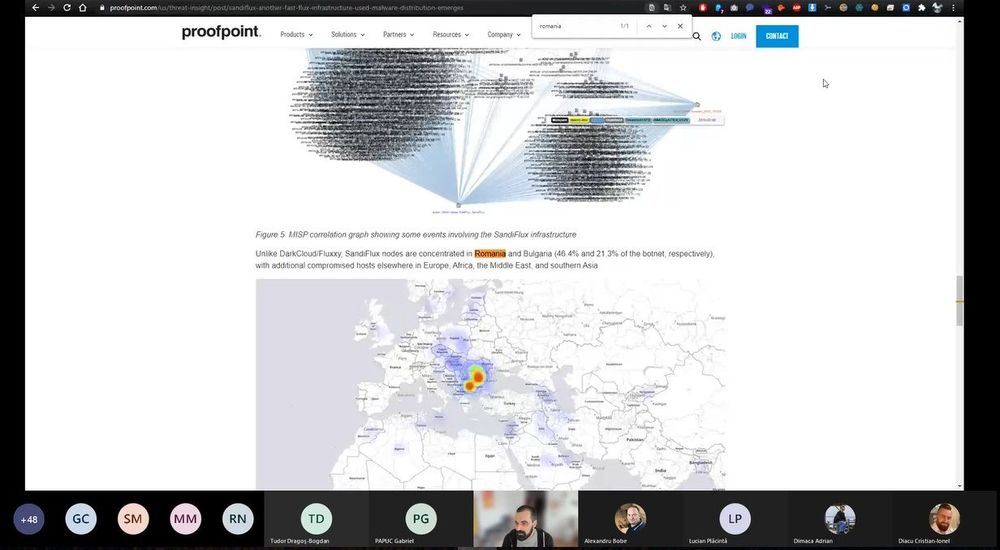Select Alexandru Bobe participant tile

click(630, 519)
